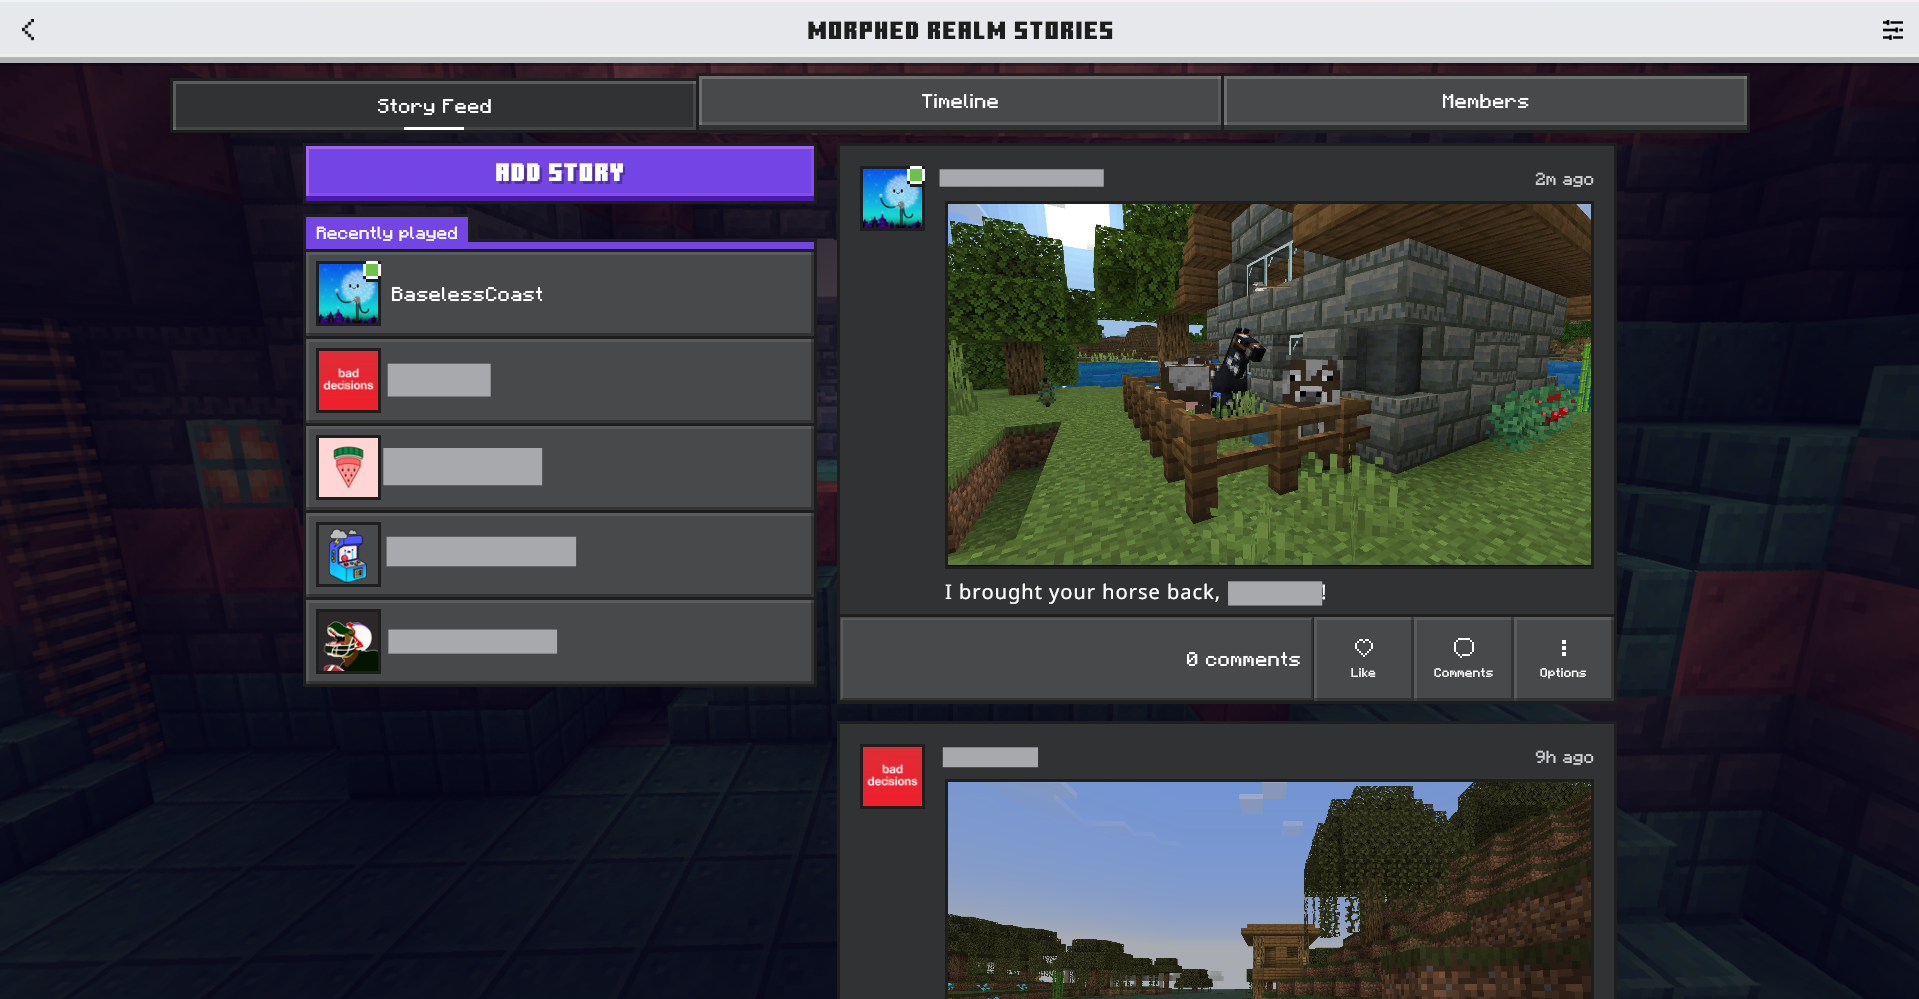Click the '9h ago' timestamp
The width and height of the screenshot is (1919, 999).
tap(1564, 757)
